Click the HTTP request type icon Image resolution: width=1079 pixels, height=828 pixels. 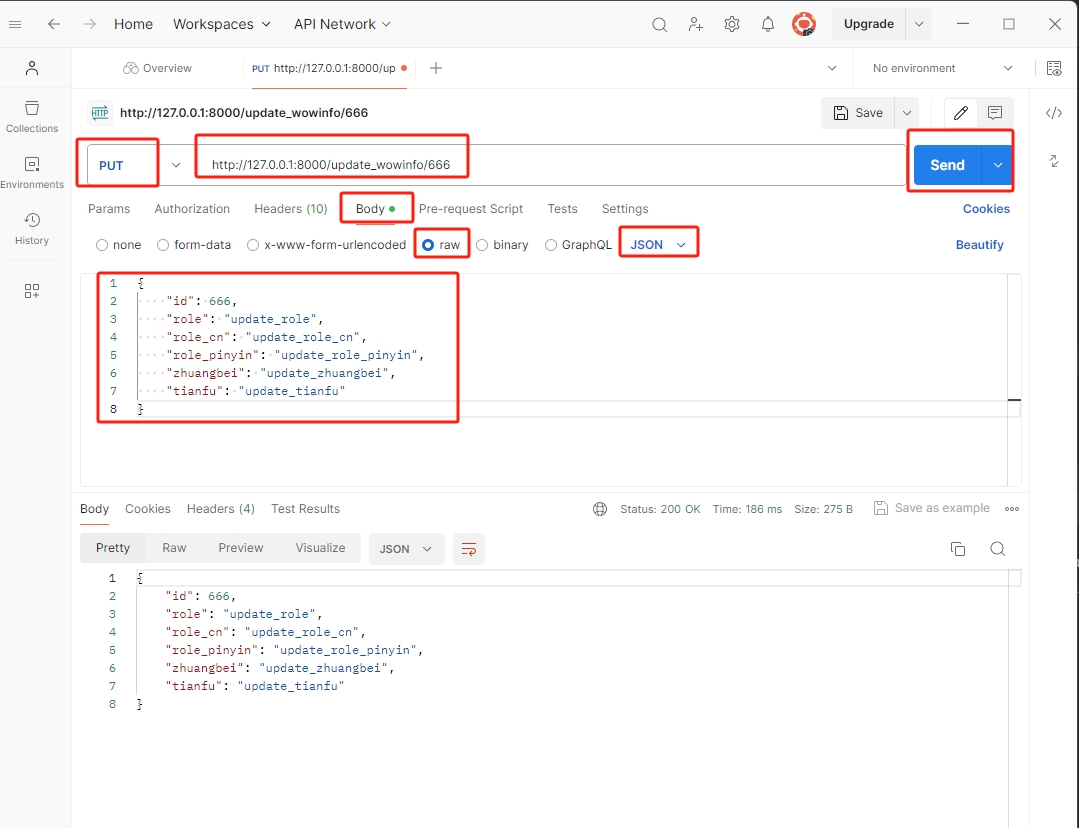(100, 113)
